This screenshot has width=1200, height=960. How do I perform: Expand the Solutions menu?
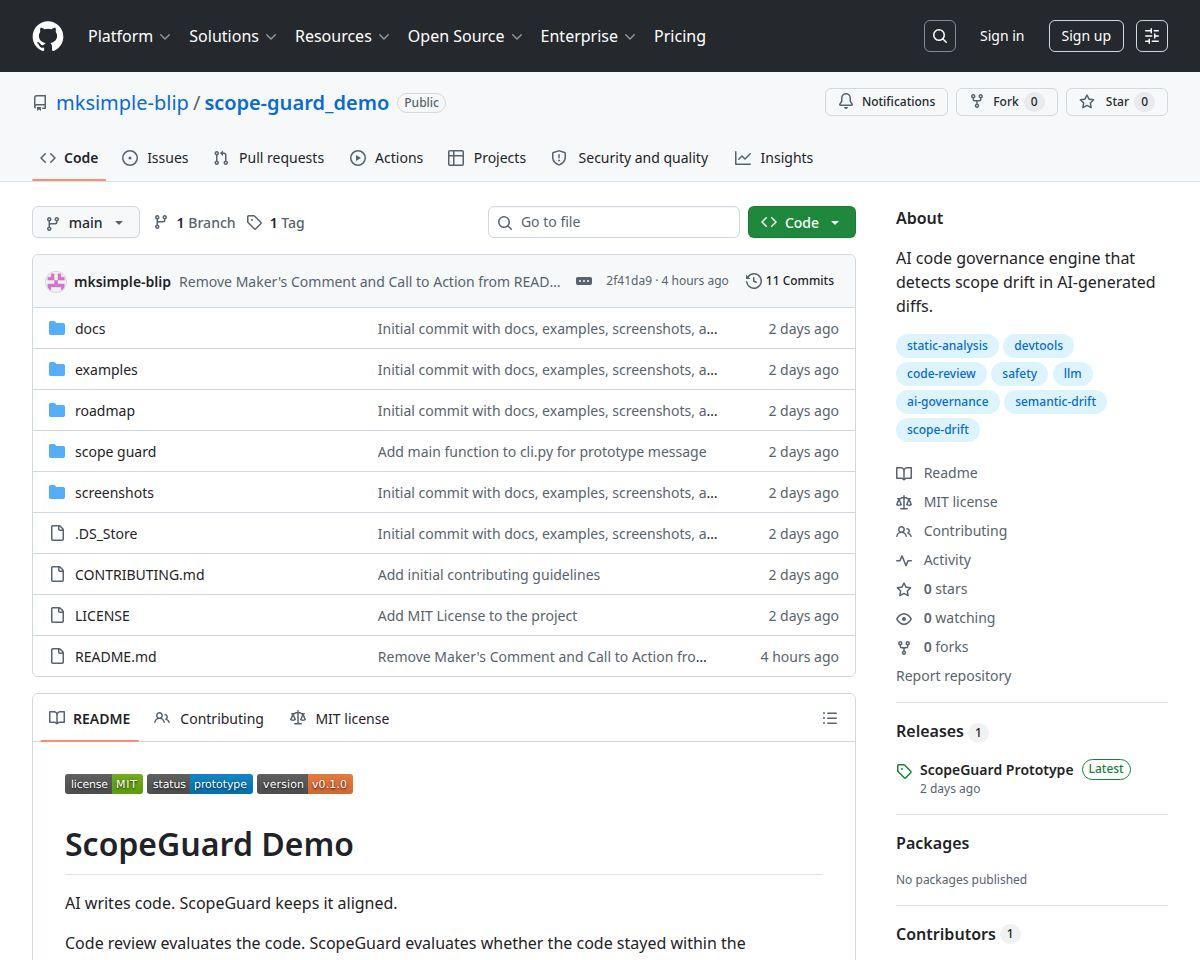tap(232, 36)
